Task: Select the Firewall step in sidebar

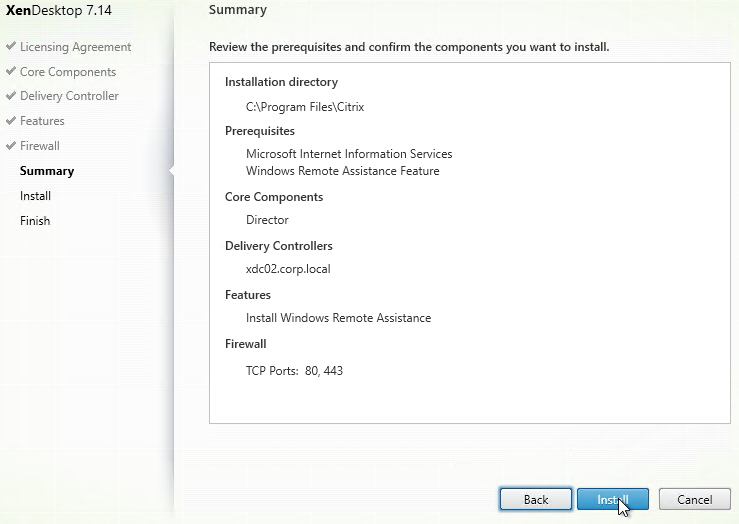Action: 40,146
